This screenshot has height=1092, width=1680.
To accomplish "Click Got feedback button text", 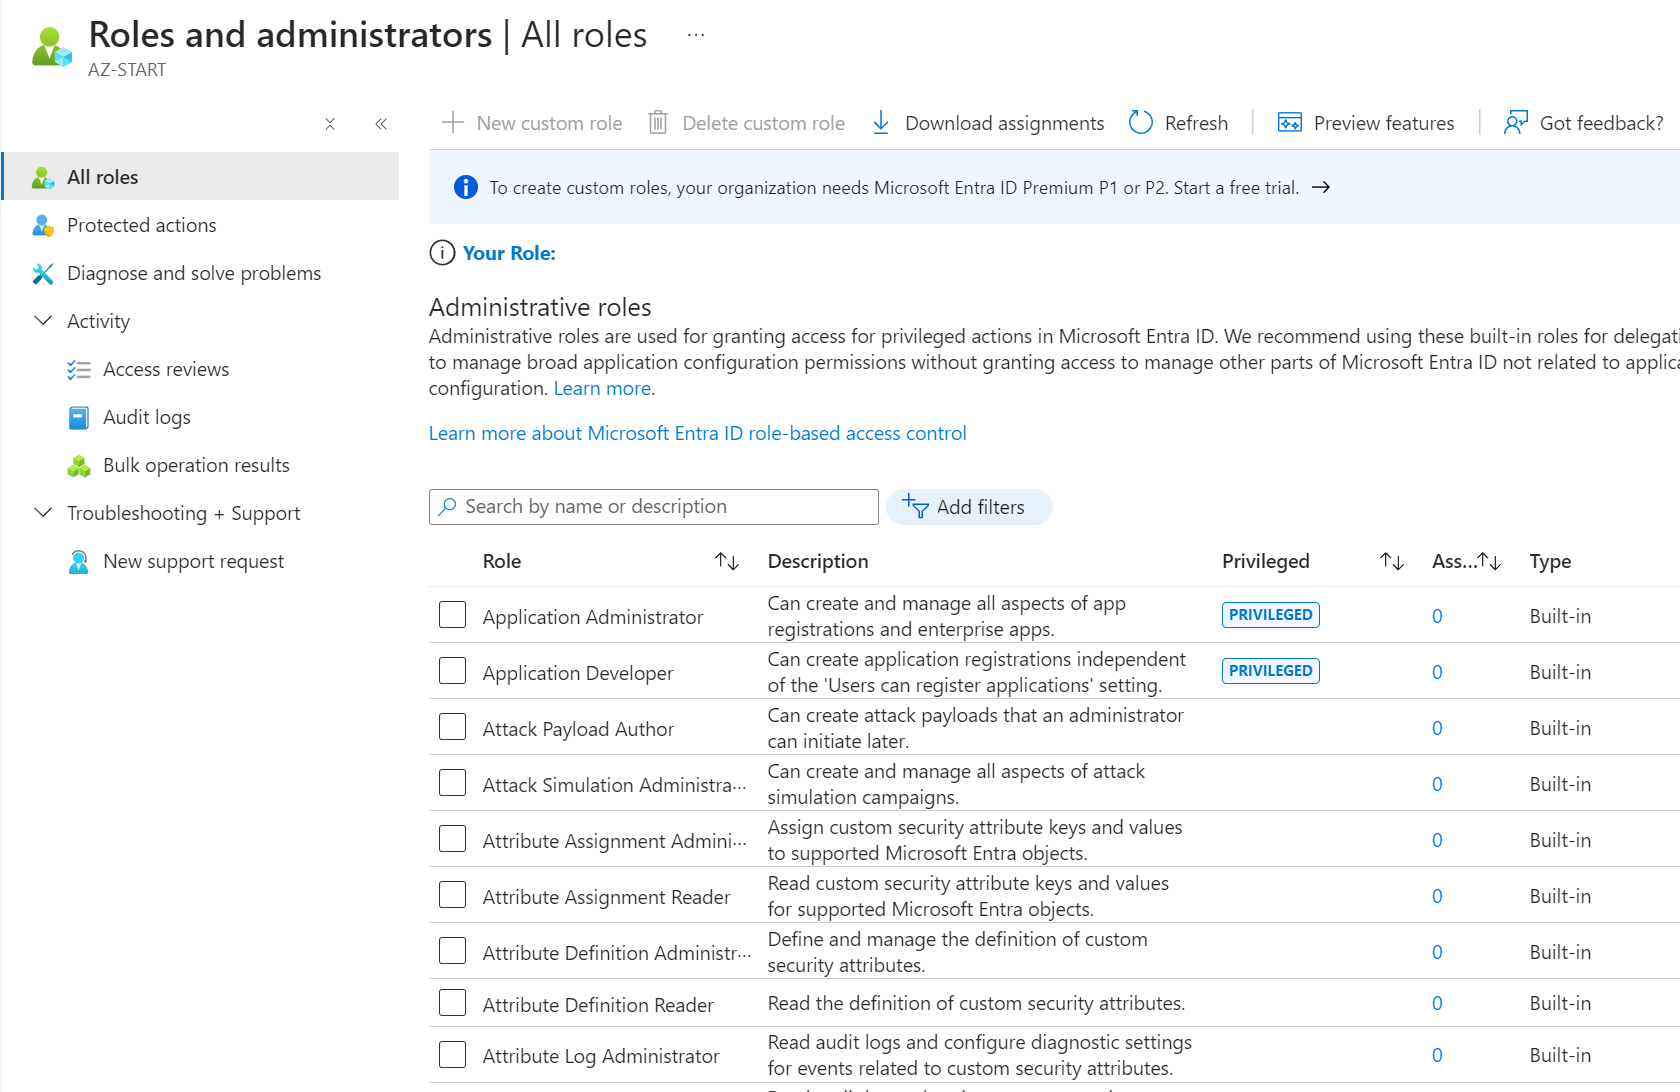I will click(1601, 123).
